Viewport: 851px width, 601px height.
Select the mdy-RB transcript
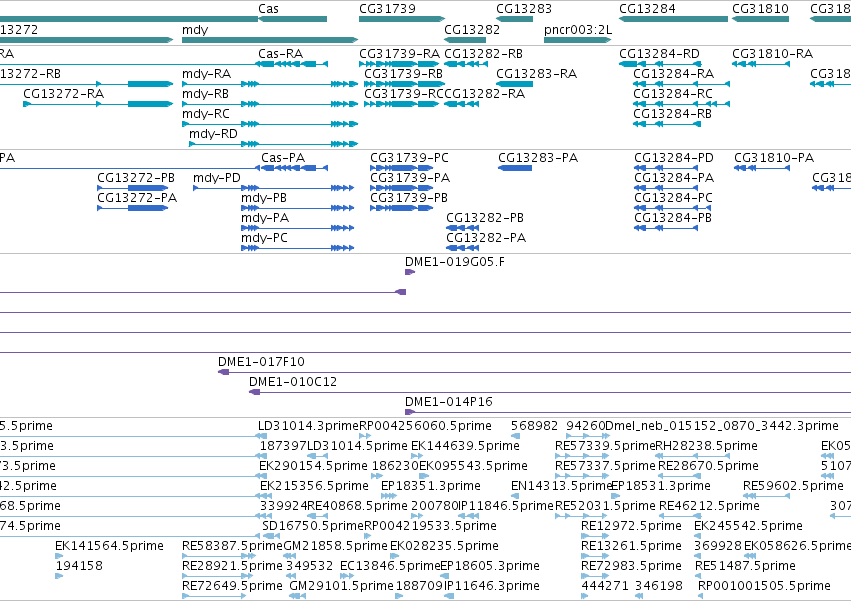[x=270, y=104]
